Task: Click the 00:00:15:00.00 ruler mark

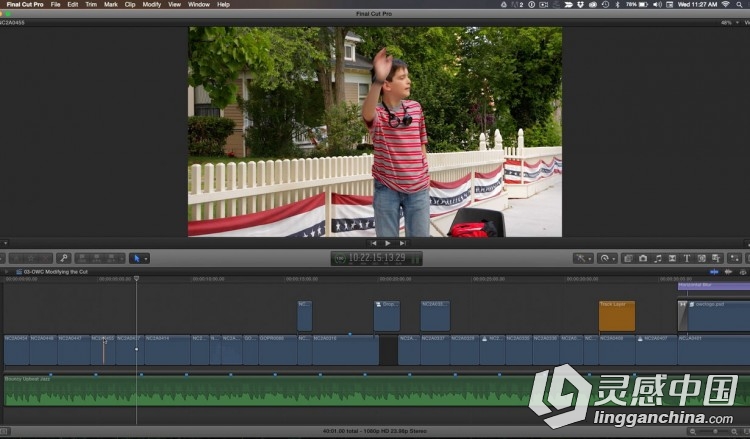Action: [x=301, y=279]
